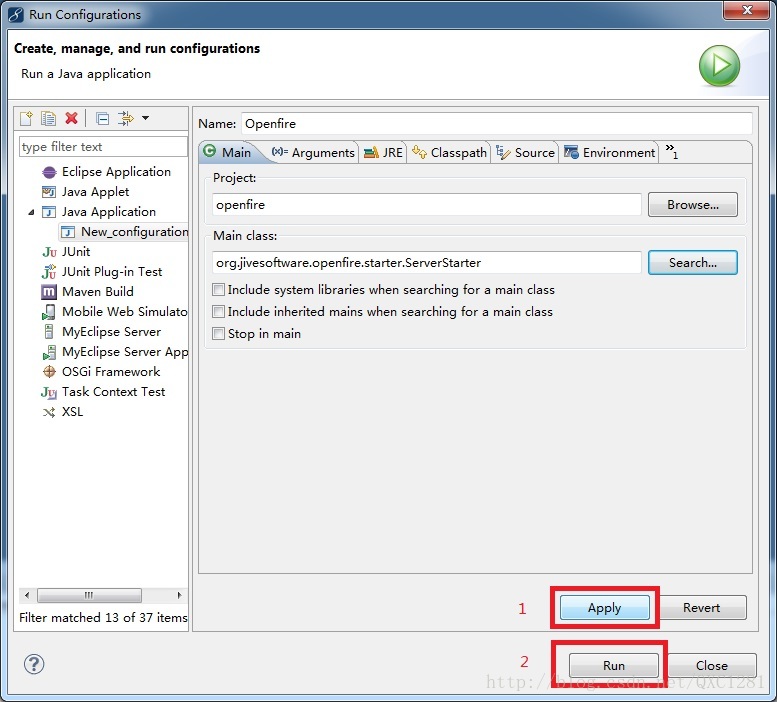Click the Apply button

tap(605, 607)
